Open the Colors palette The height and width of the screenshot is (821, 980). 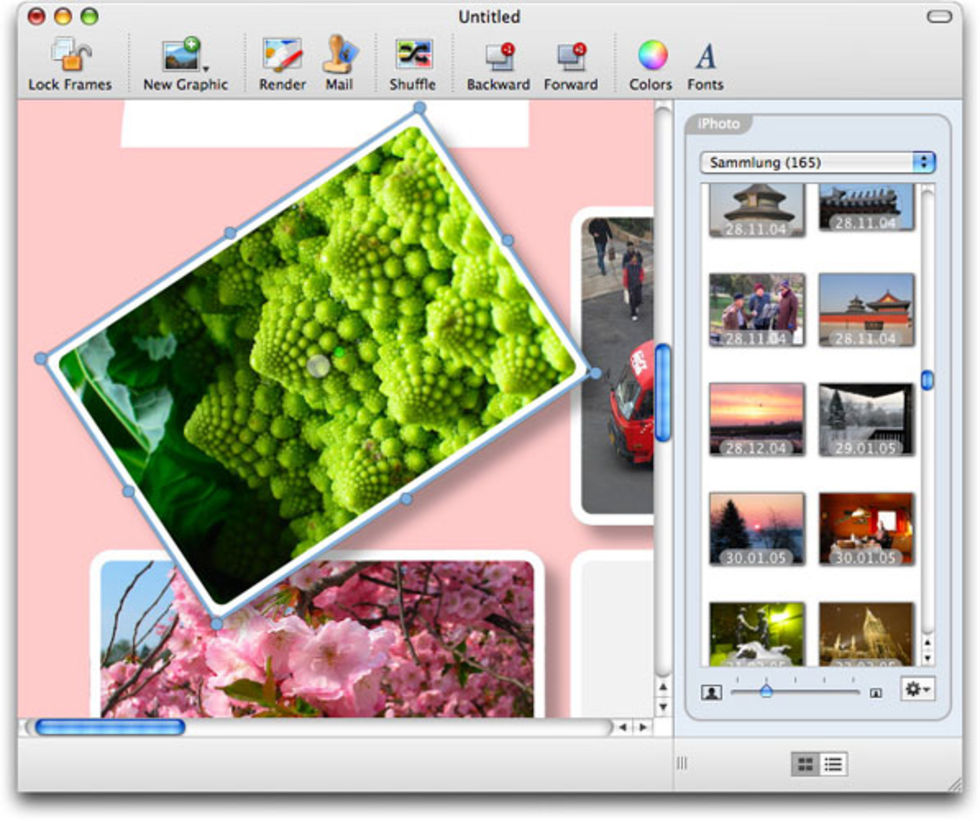[650, 56]
